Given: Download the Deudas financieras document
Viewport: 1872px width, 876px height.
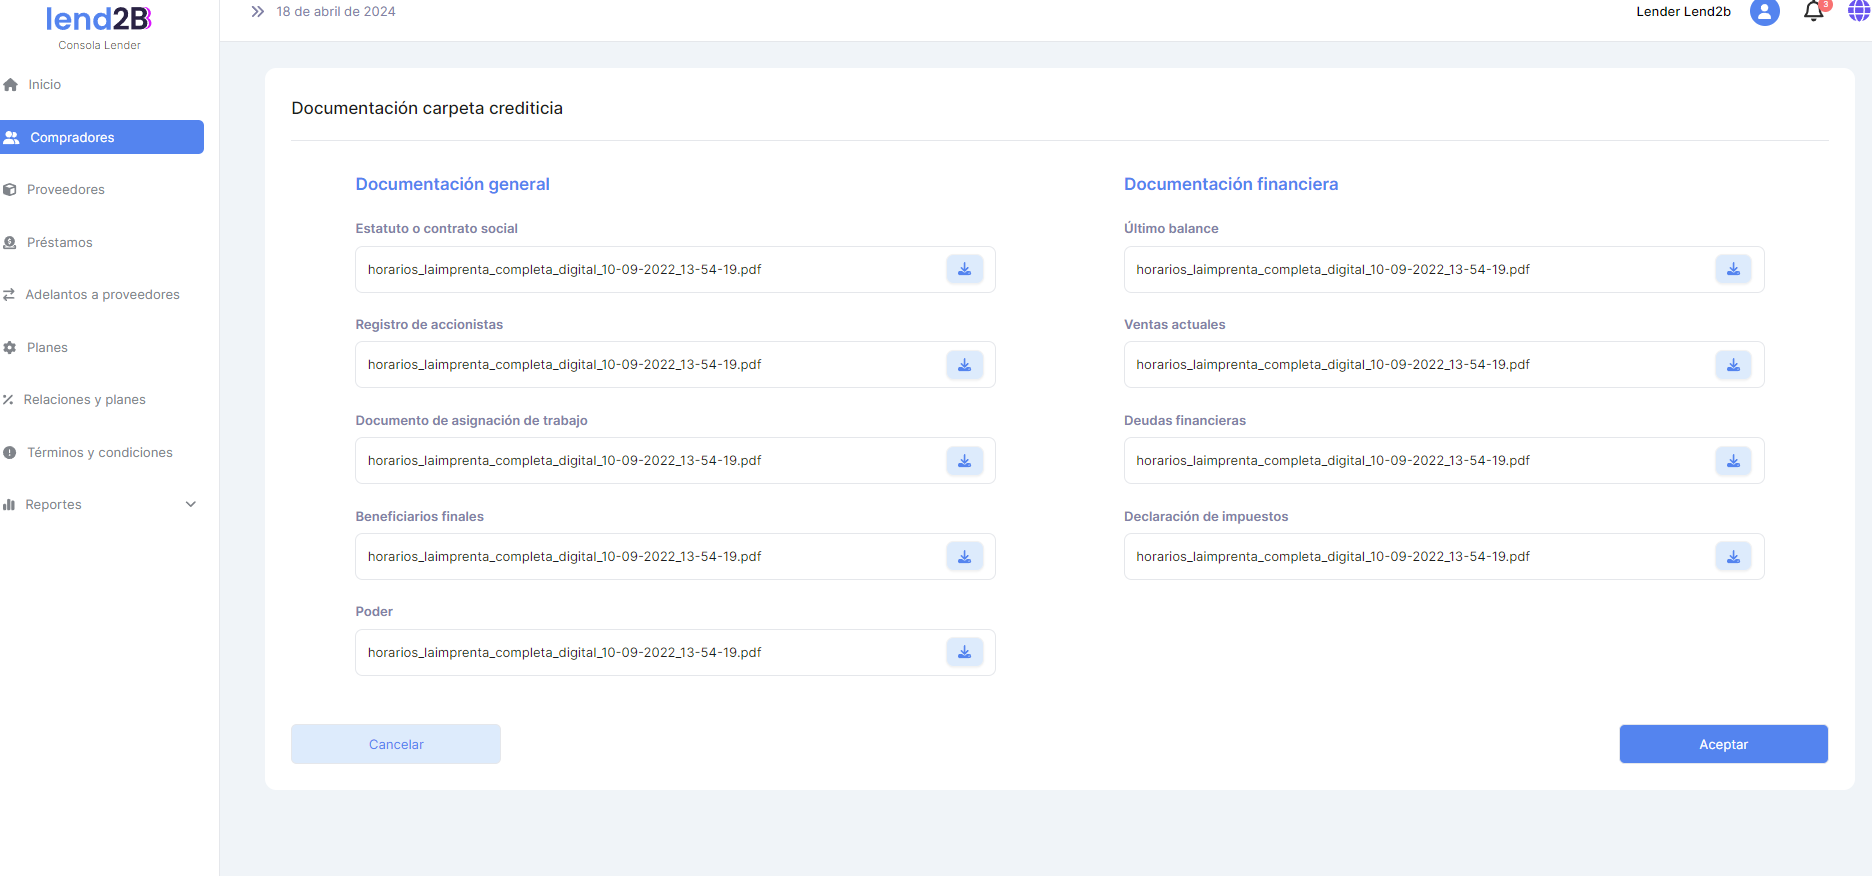Looking at the screenshot, I should click(1733, 461).
